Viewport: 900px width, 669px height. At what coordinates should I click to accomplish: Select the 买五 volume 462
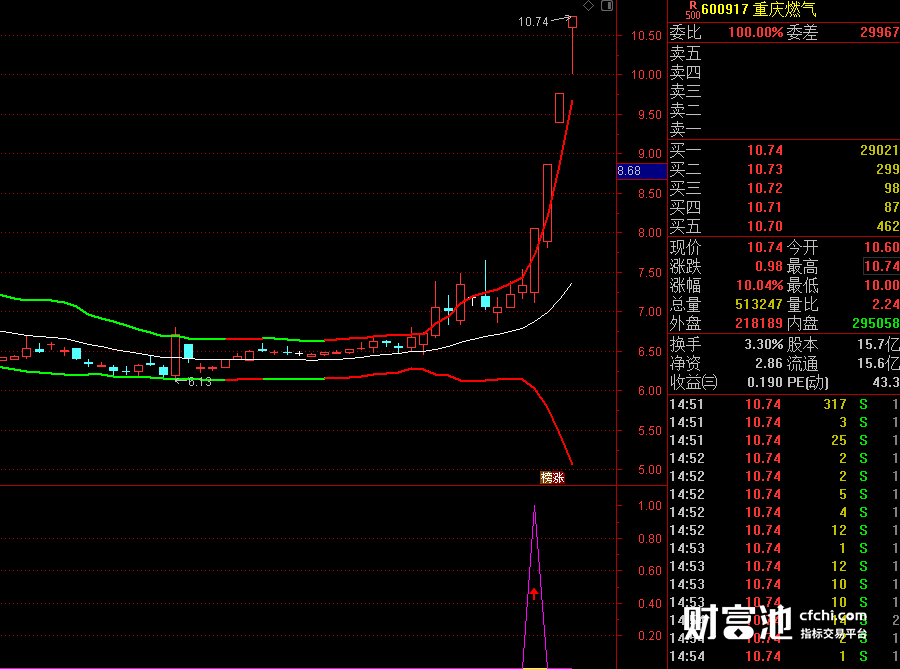pos(887,226)
